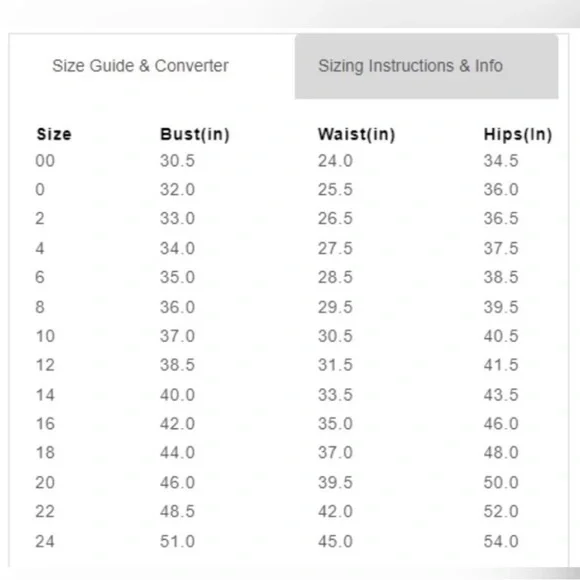Screen dimensions: 580x580
Task: Select the size 6 row label
Action: coord(40,277)
